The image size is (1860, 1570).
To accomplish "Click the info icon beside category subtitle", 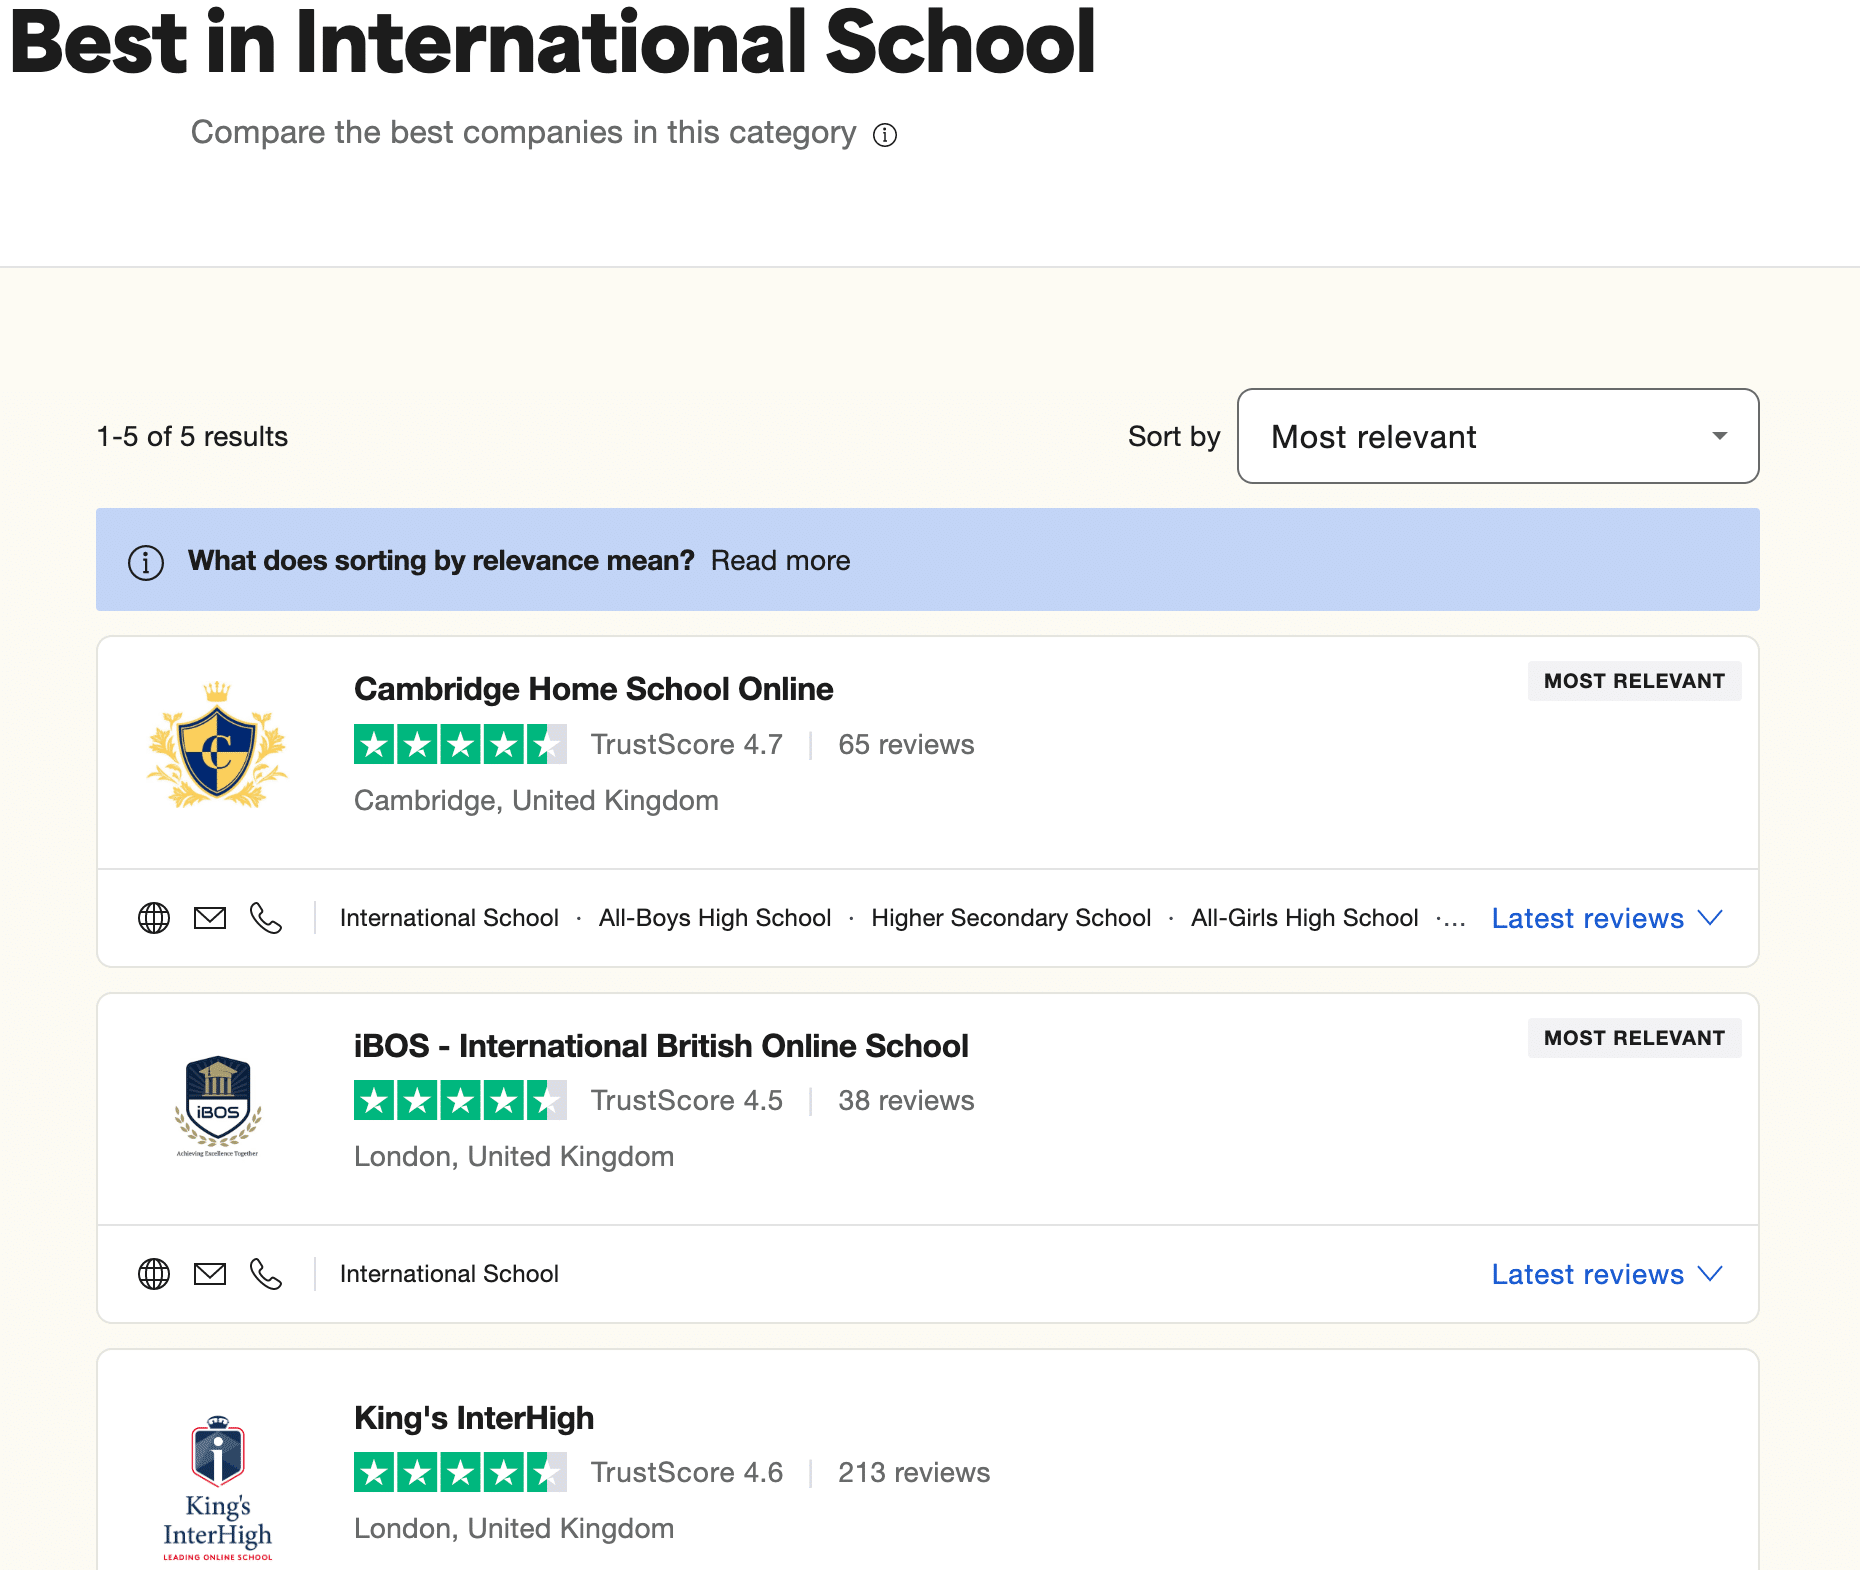I will [x=885, y=134].
